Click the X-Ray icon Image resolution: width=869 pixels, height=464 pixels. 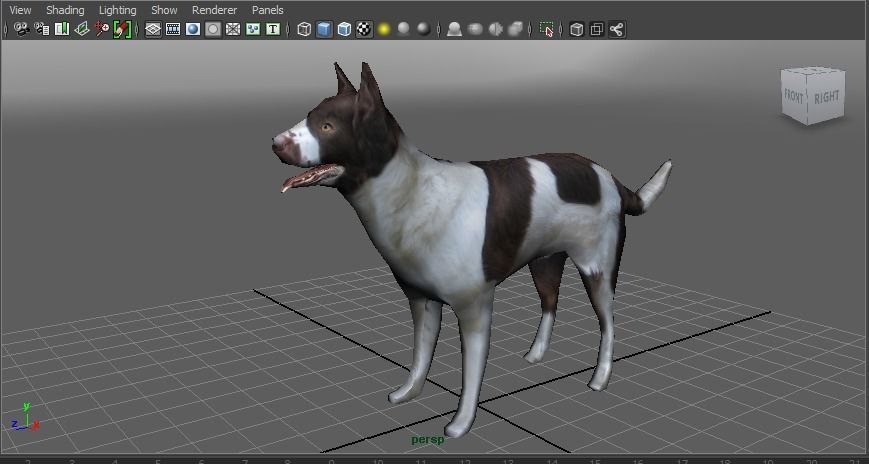point(475,29)
